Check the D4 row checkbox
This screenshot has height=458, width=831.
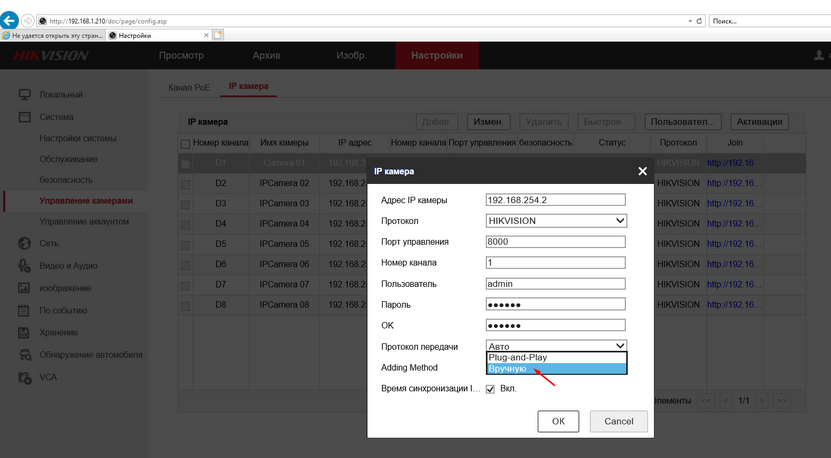(185, 225)
